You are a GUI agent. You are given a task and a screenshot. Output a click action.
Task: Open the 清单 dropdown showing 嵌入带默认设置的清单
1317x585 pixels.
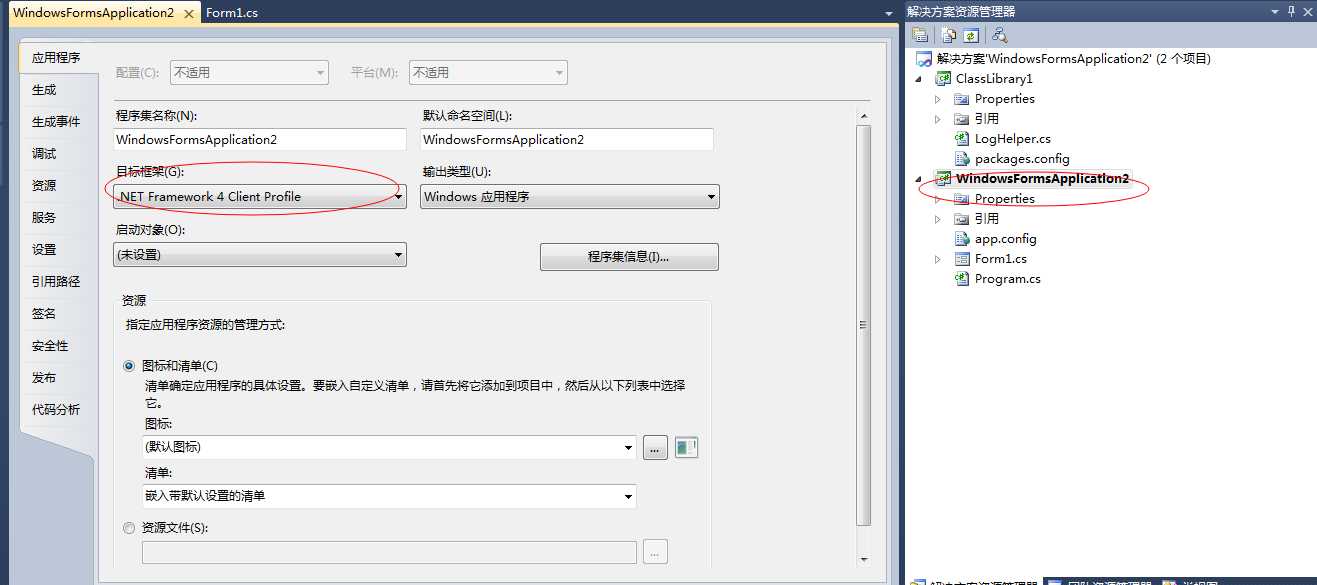coord(389,496)
